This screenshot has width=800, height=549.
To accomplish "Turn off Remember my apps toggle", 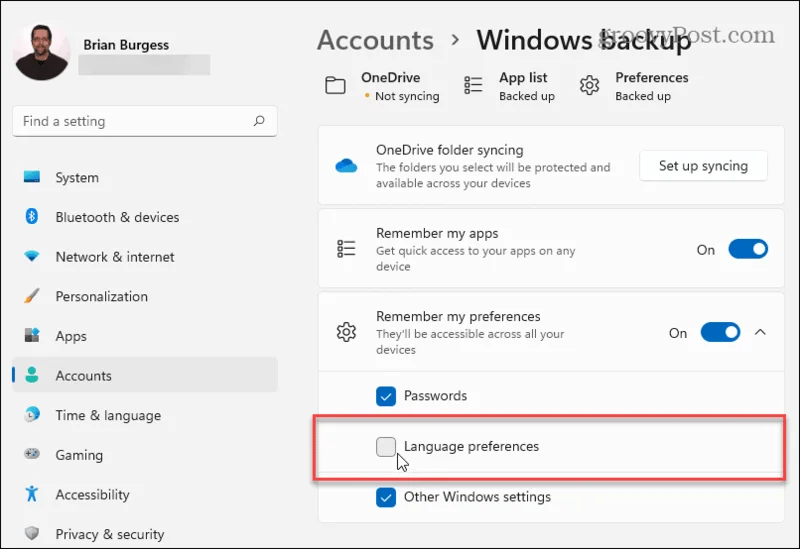I will tap(748, 249).
